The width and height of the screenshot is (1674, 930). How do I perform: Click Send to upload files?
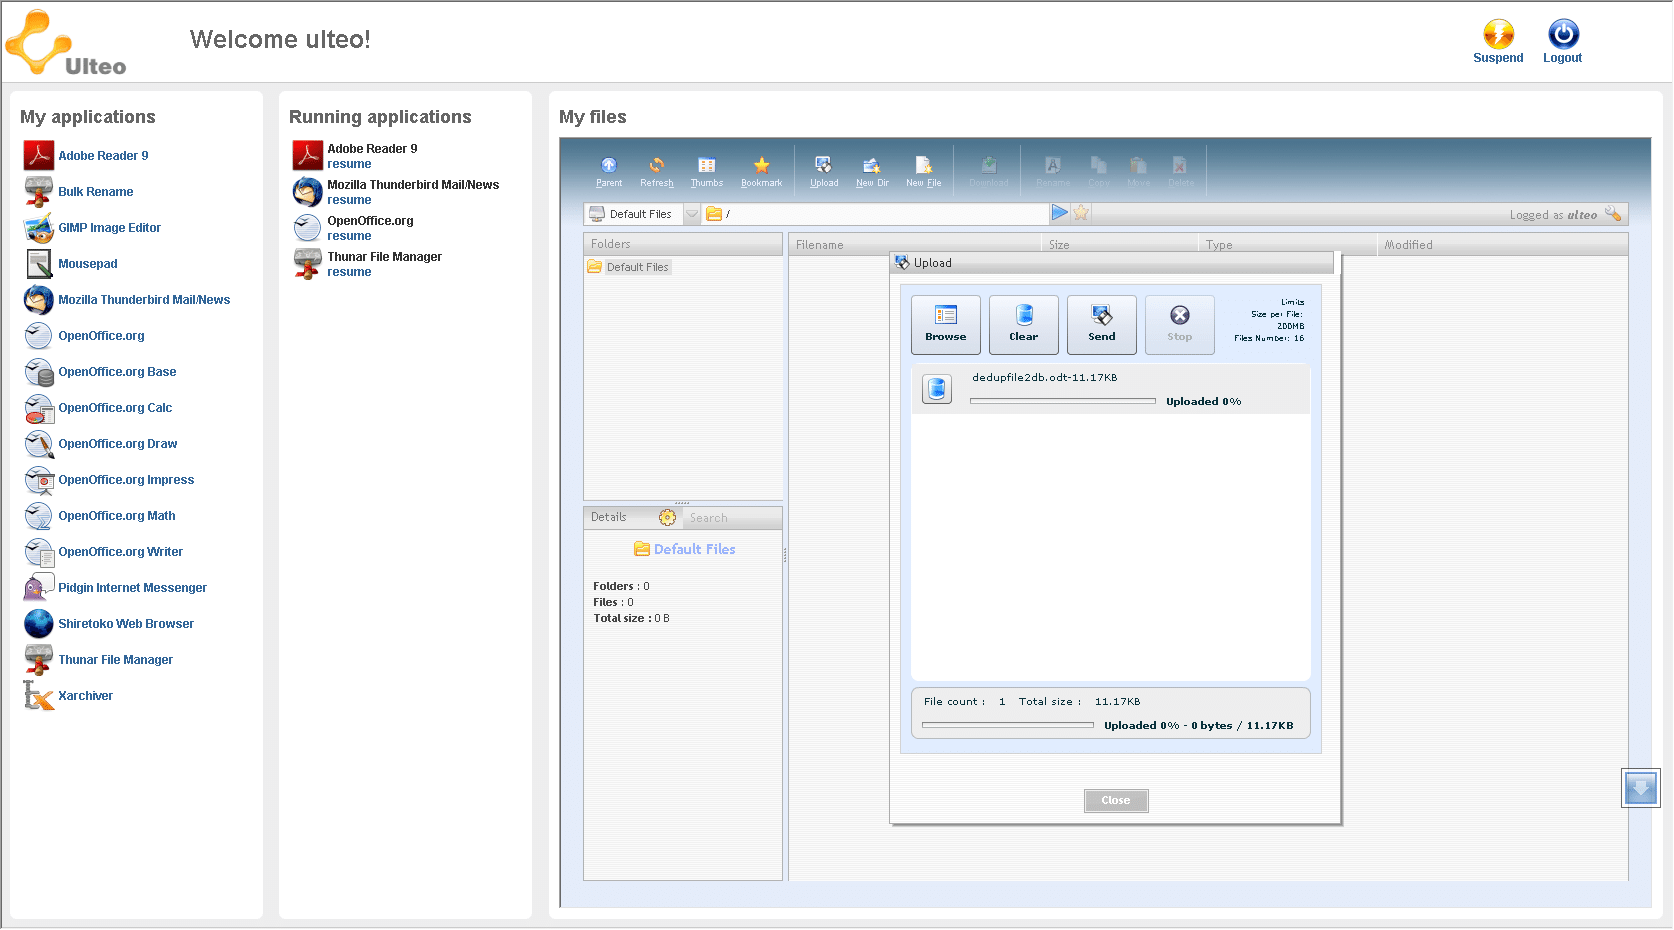(x=1102, y=325)
